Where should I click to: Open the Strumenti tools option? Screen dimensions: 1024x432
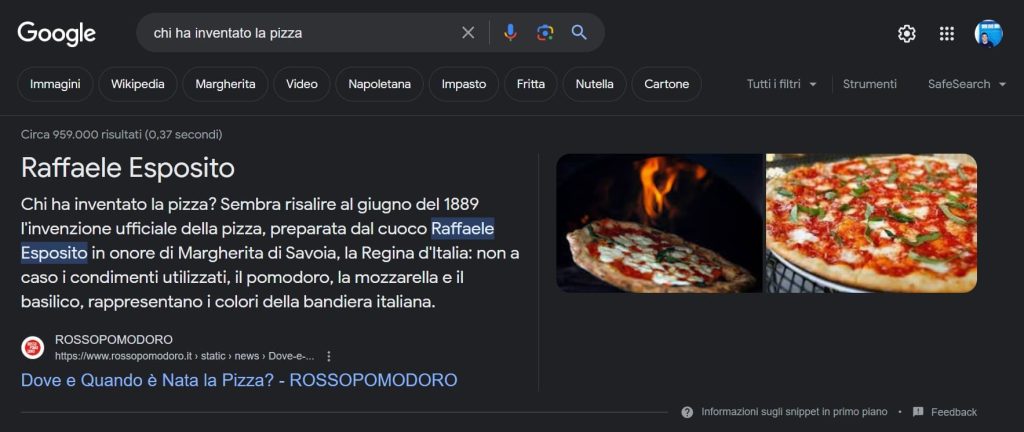click(x=869, y=84)
